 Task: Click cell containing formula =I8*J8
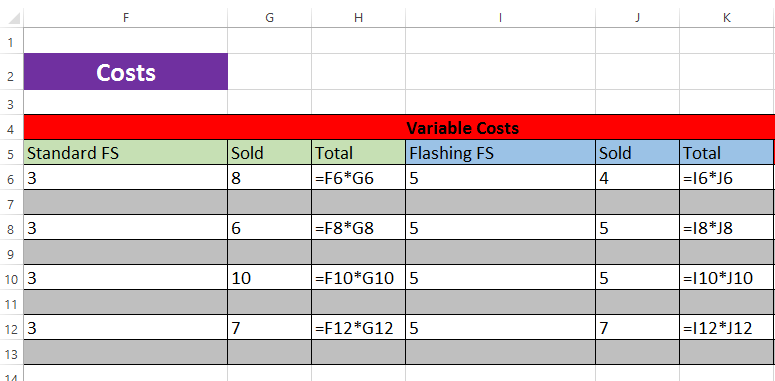click(727, 228)
